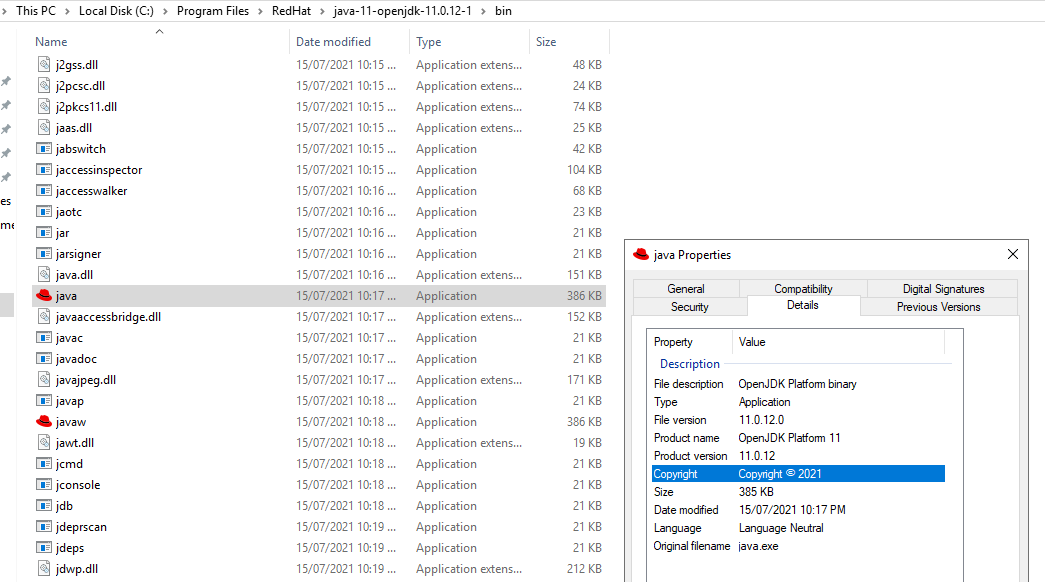Click the jdb application icon
The width and height of the screenshot is (1045, 582).
(44, 506)
